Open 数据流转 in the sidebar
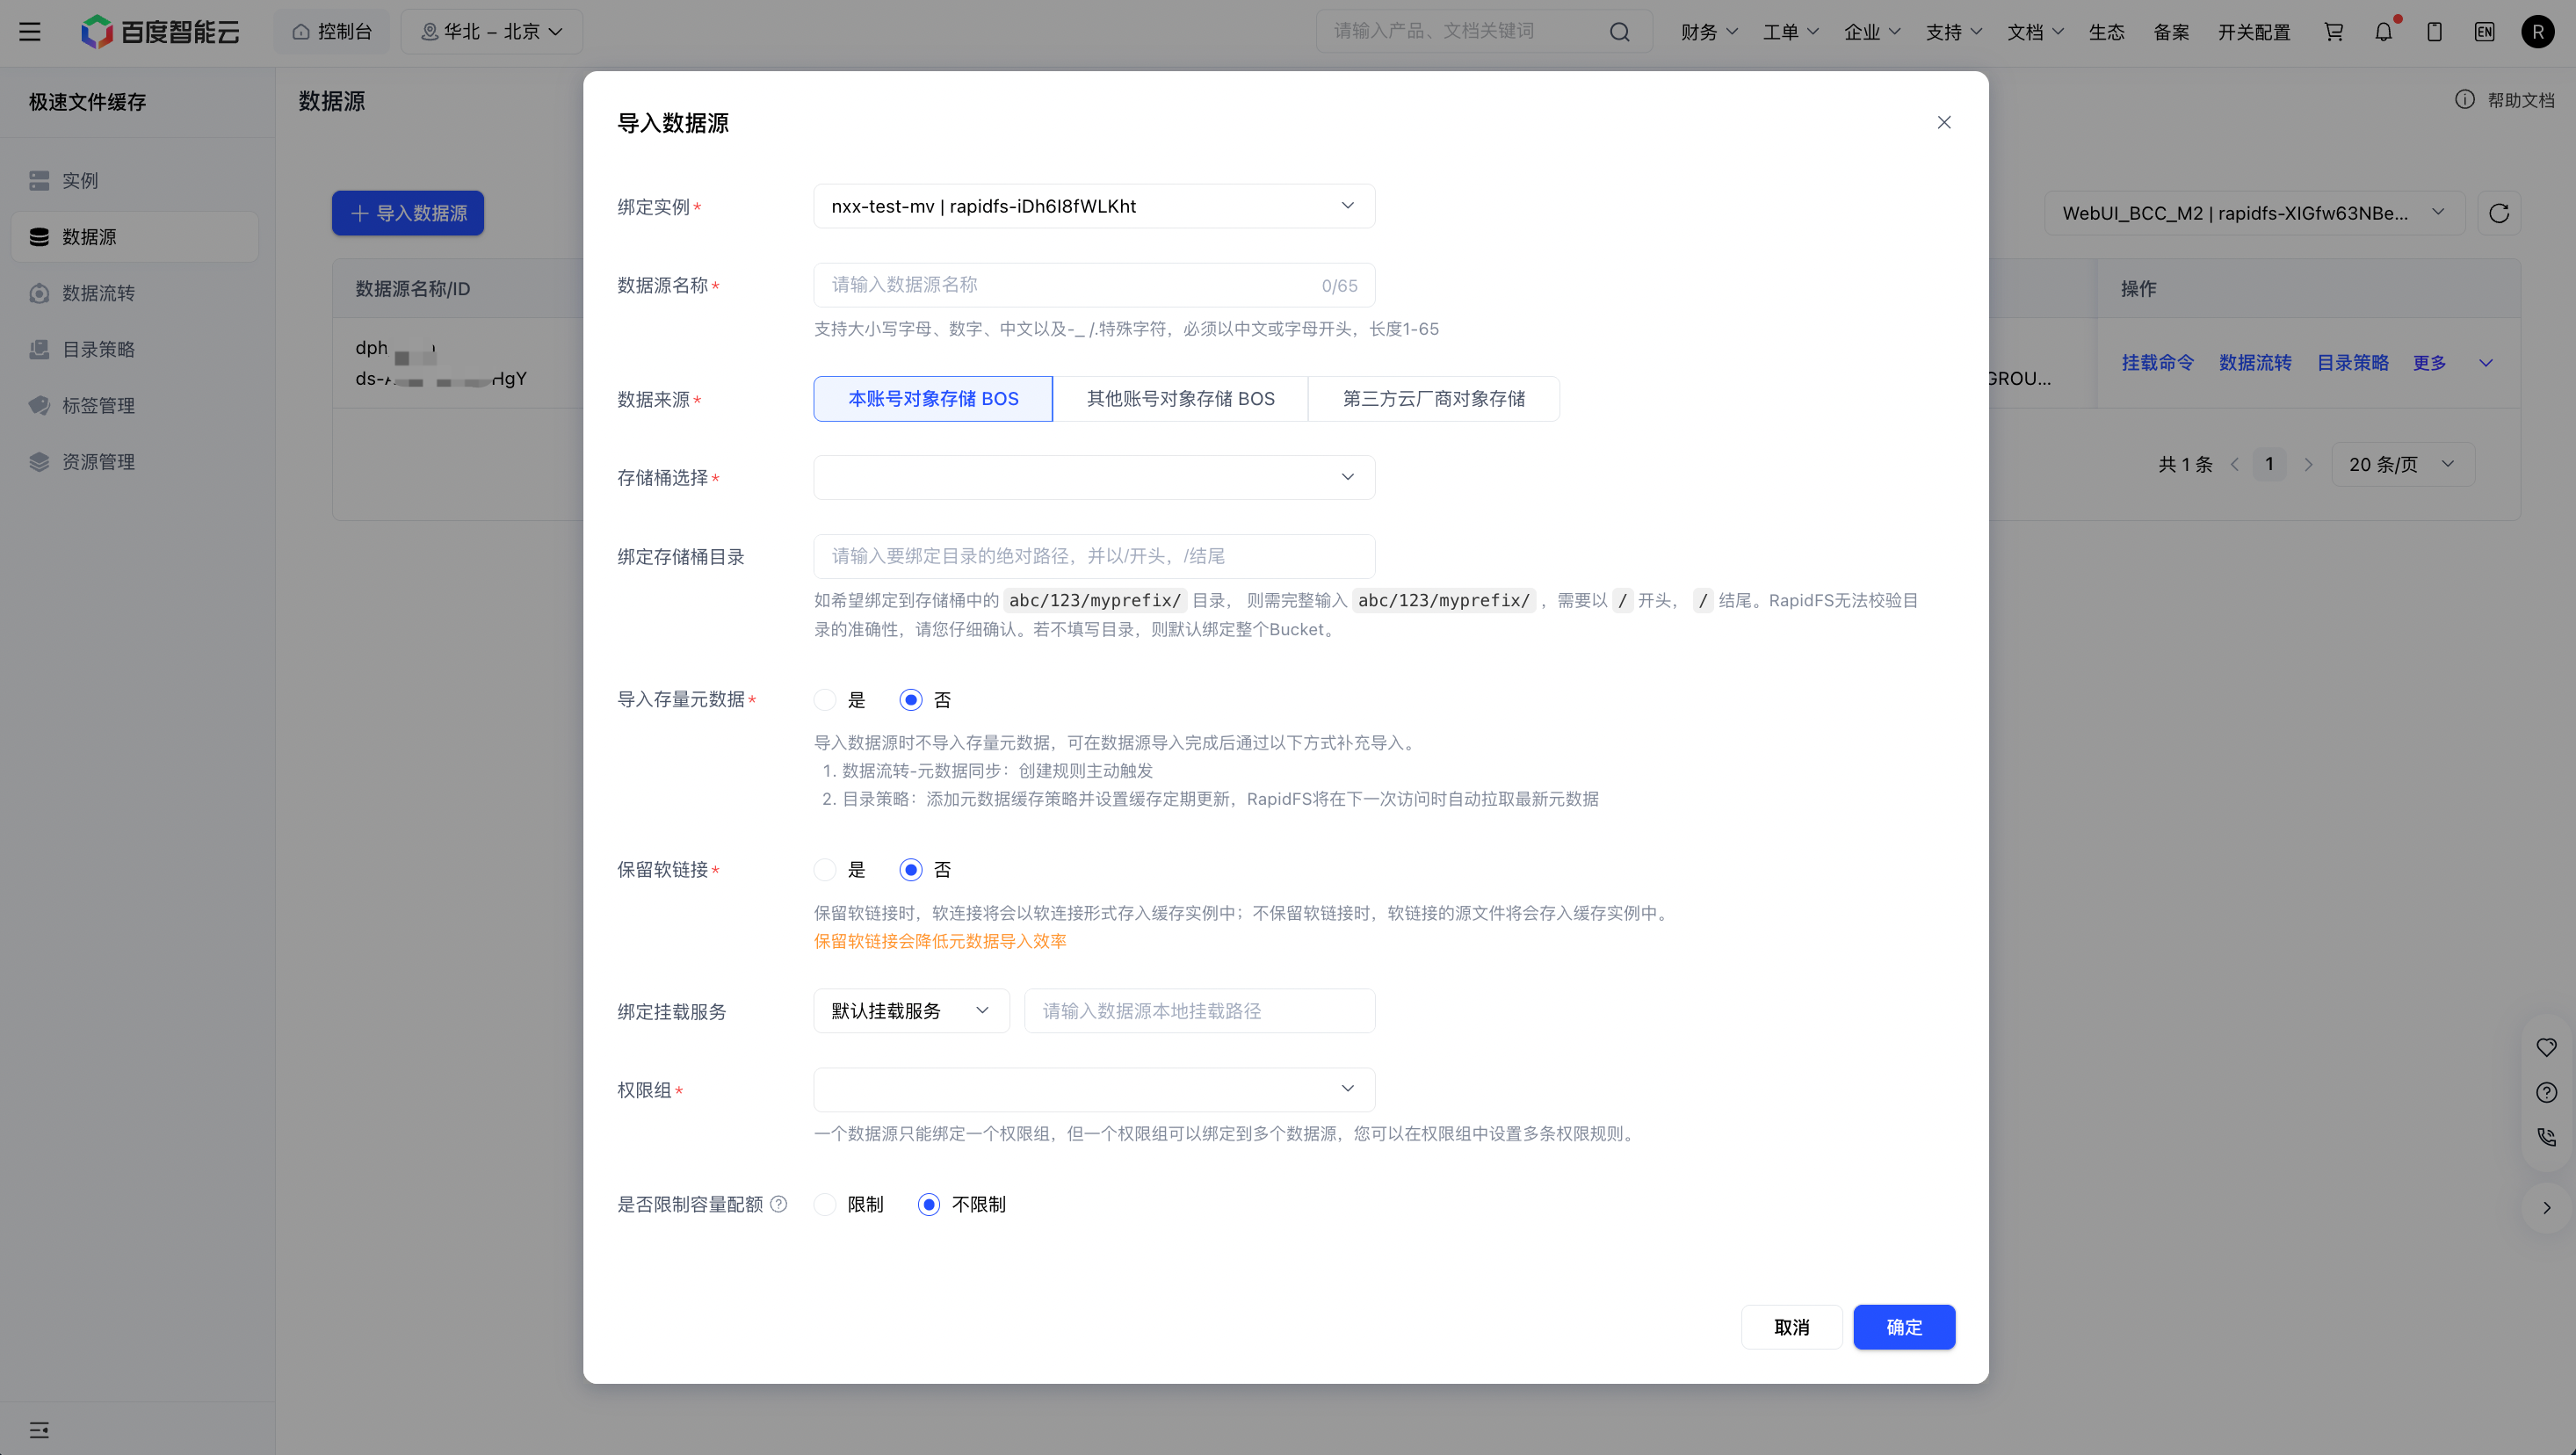 point(135,293)
